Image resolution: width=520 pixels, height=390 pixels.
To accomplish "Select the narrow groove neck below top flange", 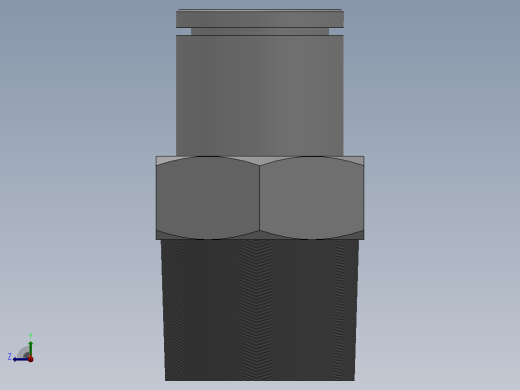I will (x=260, y=31).
